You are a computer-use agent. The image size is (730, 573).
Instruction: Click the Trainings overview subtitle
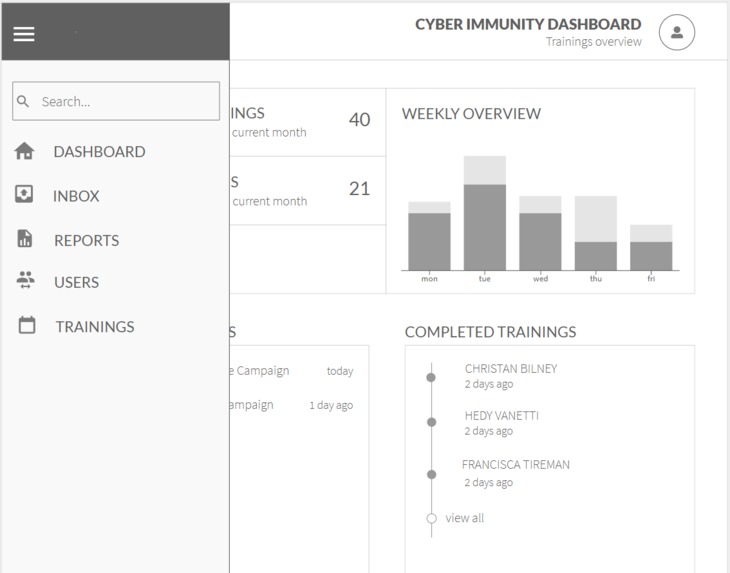pos(594,41)
